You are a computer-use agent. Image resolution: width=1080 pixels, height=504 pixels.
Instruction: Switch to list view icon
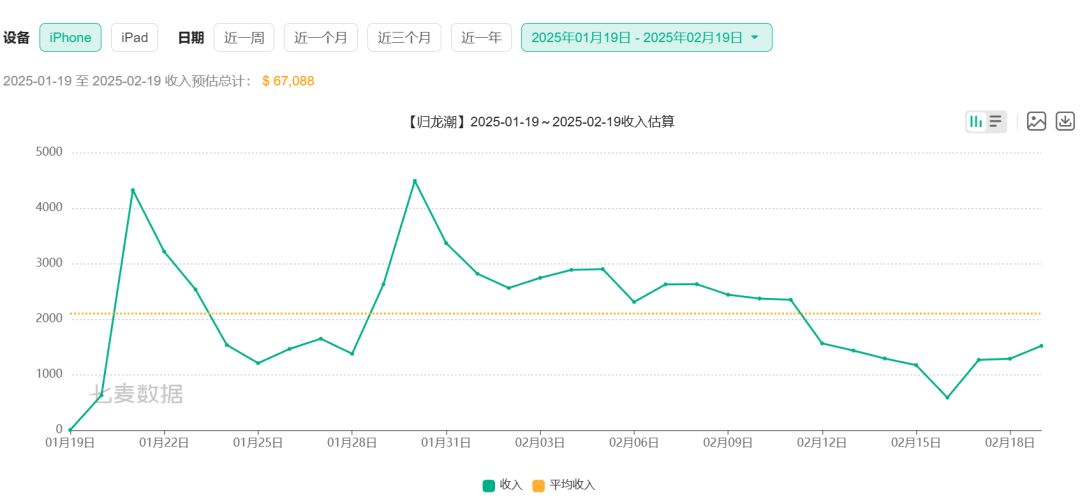coord(995,121)
